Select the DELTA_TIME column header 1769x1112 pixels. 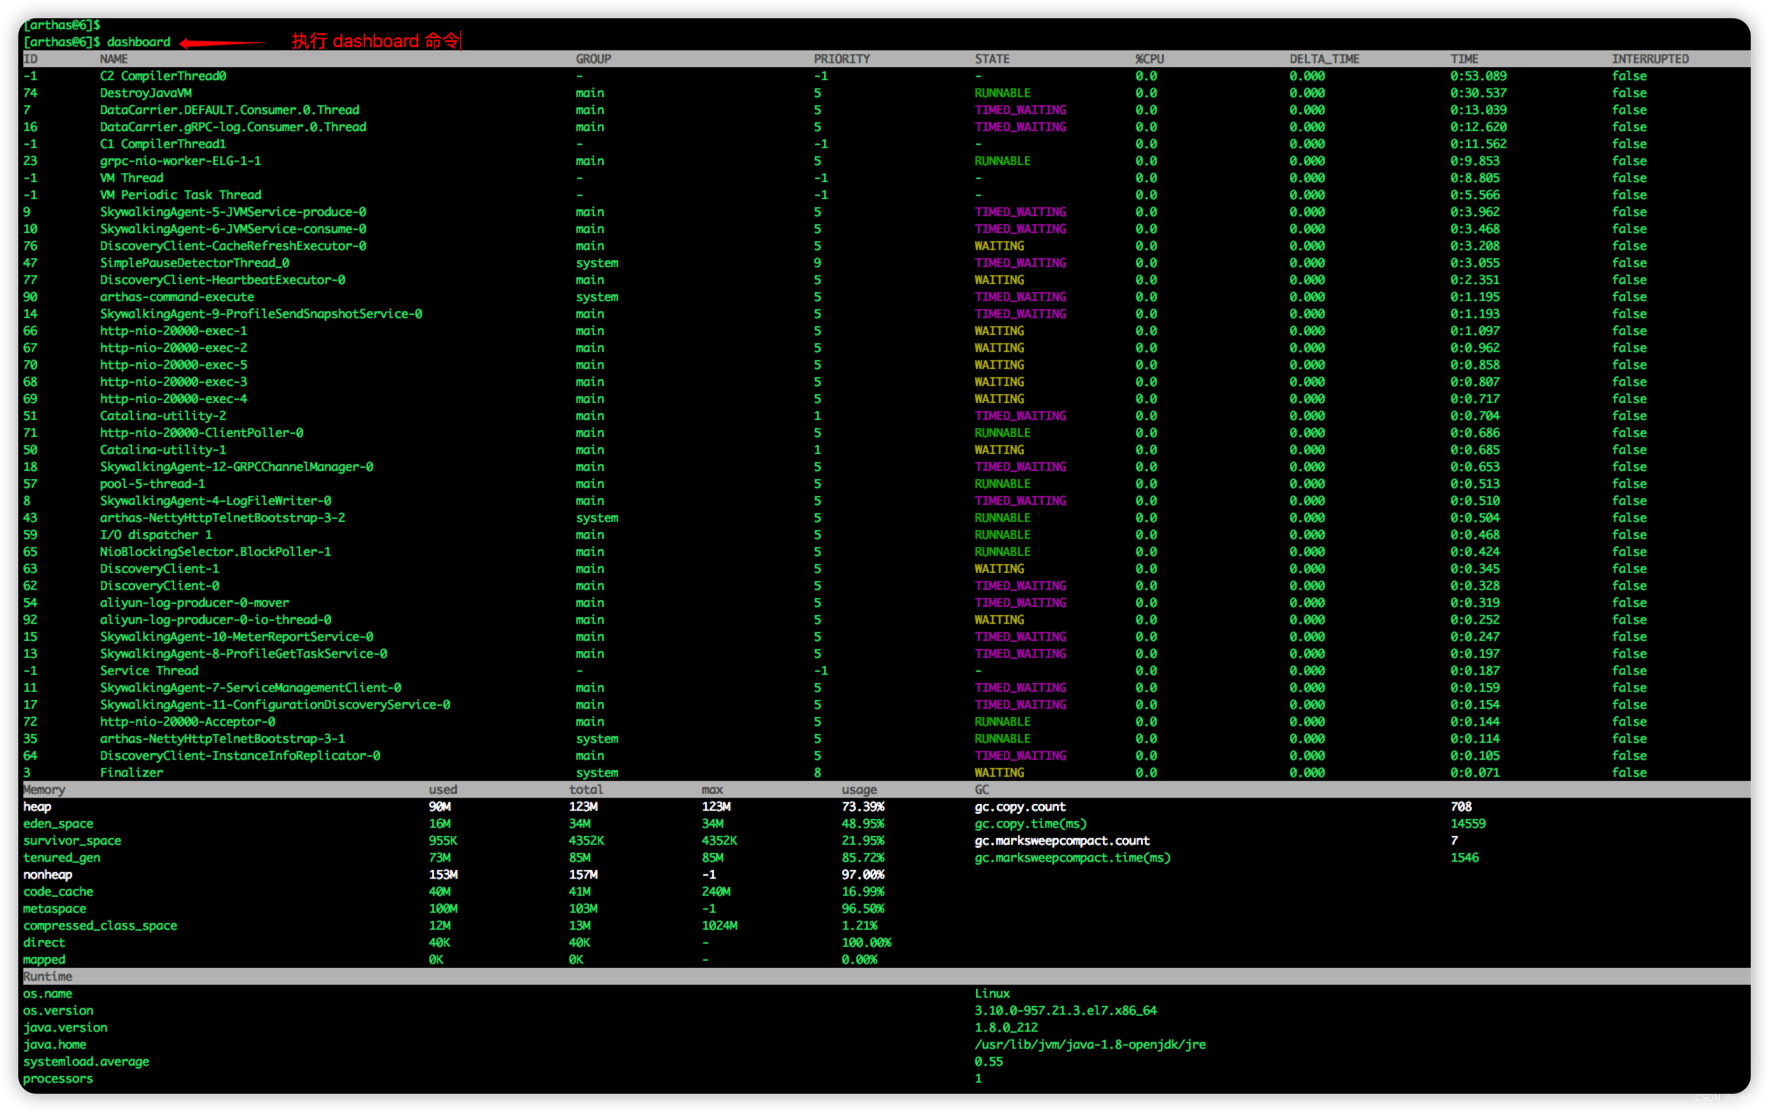1324,59
